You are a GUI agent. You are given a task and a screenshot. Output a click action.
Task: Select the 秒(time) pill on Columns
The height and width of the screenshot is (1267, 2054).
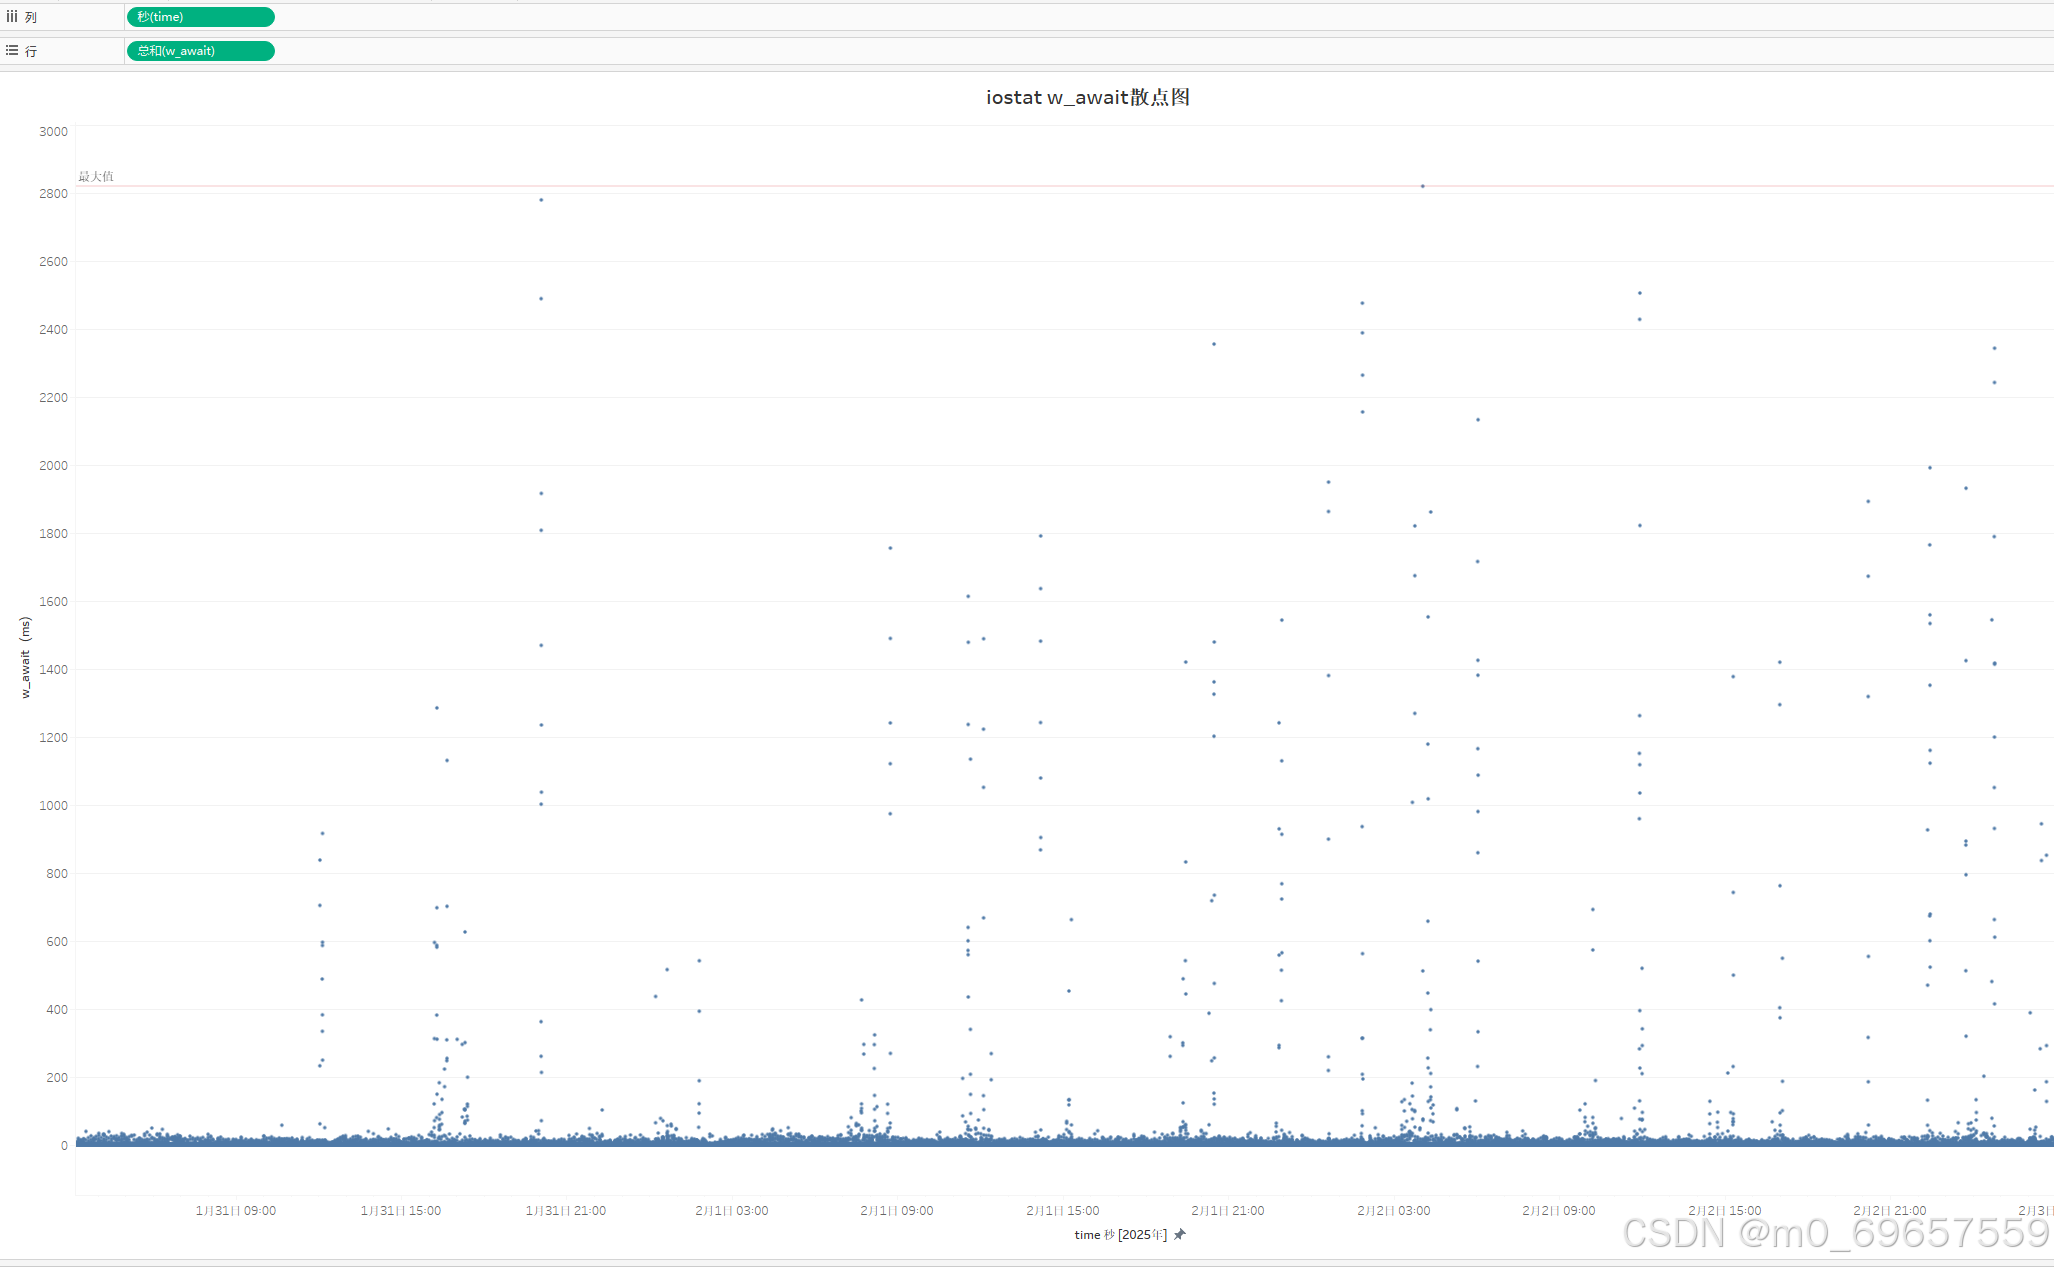click(200, 17)
